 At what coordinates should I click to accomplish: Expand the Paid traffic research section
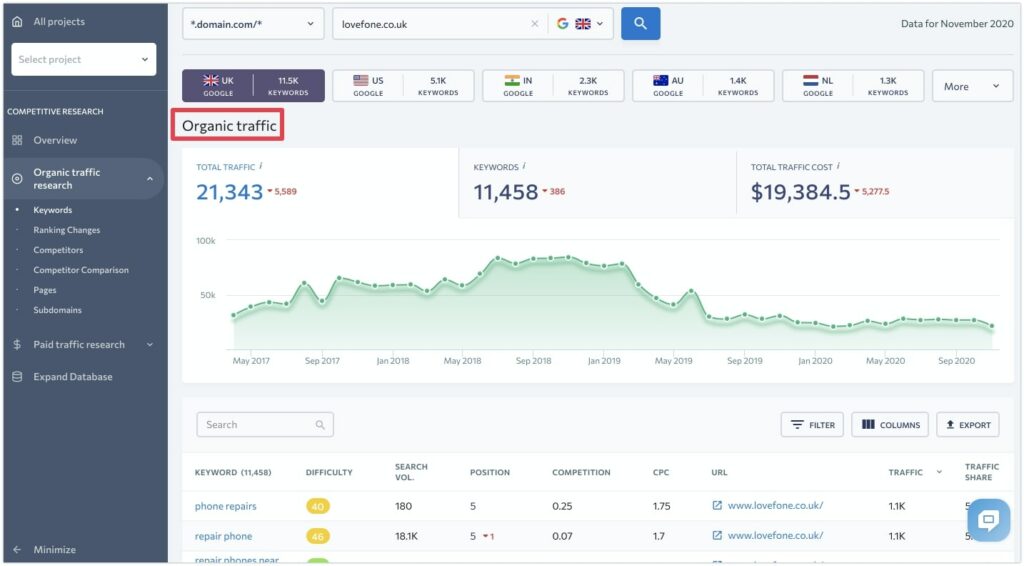point(150,345)
